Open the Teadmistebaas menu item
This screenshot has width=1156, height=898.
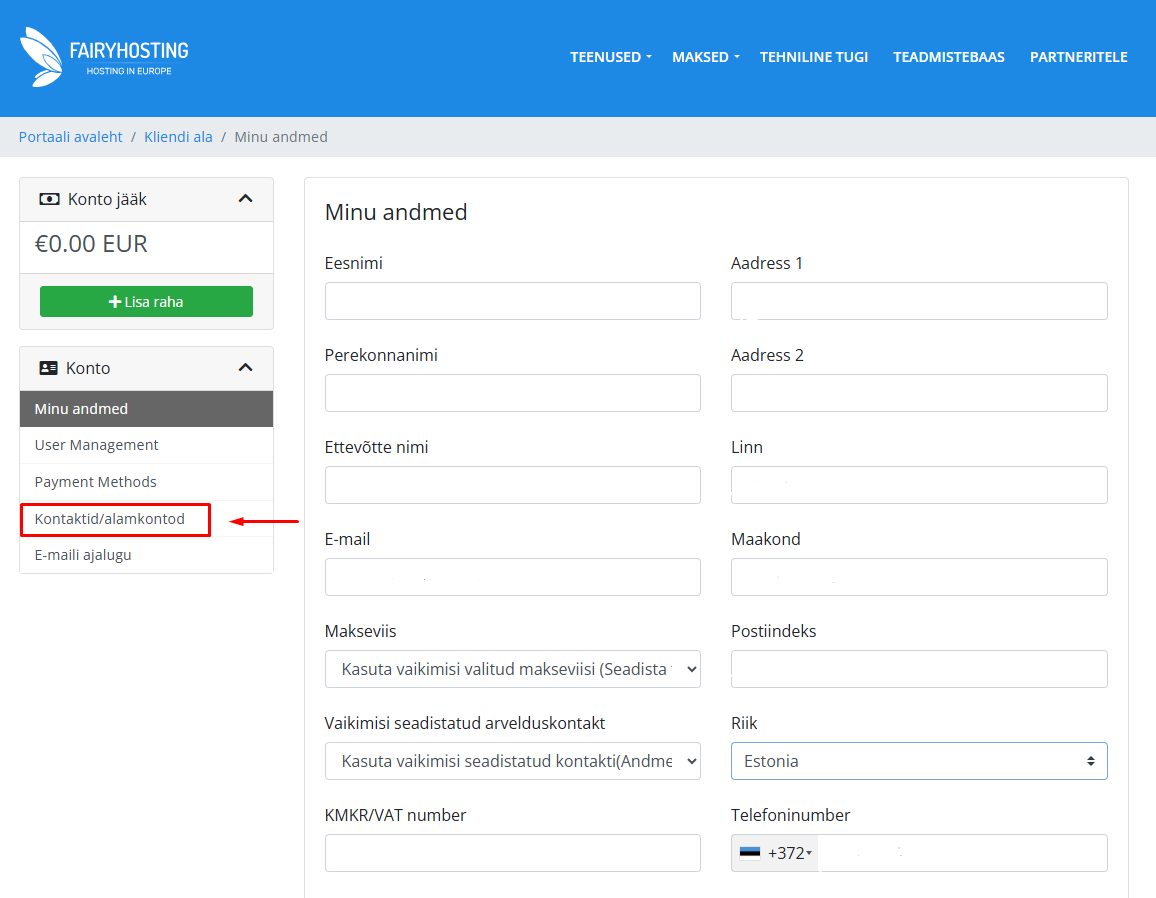click(x=949, y=57)
